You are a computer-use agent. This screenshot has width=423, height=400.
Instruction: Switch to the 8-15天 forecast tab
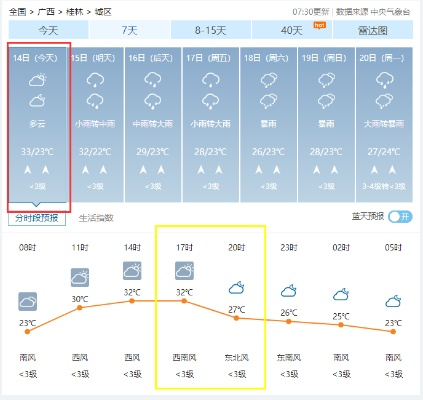click(x=211, y=30)
